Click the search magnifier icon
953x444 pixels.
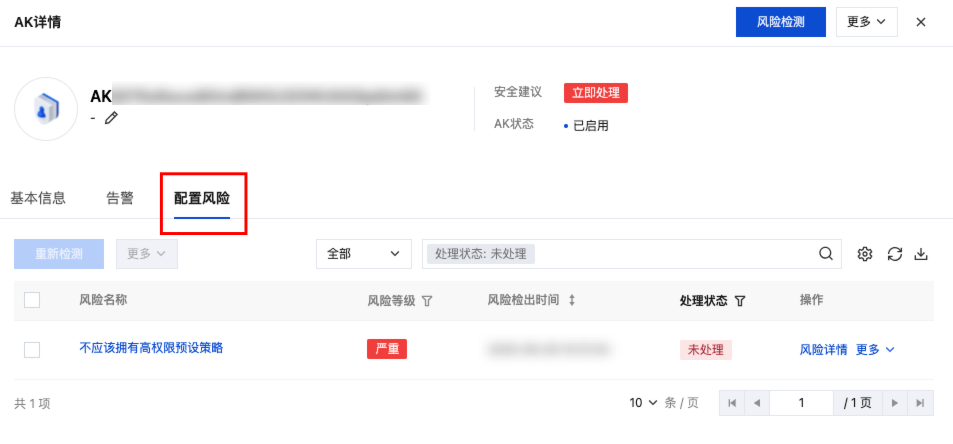tap(826, 254)
